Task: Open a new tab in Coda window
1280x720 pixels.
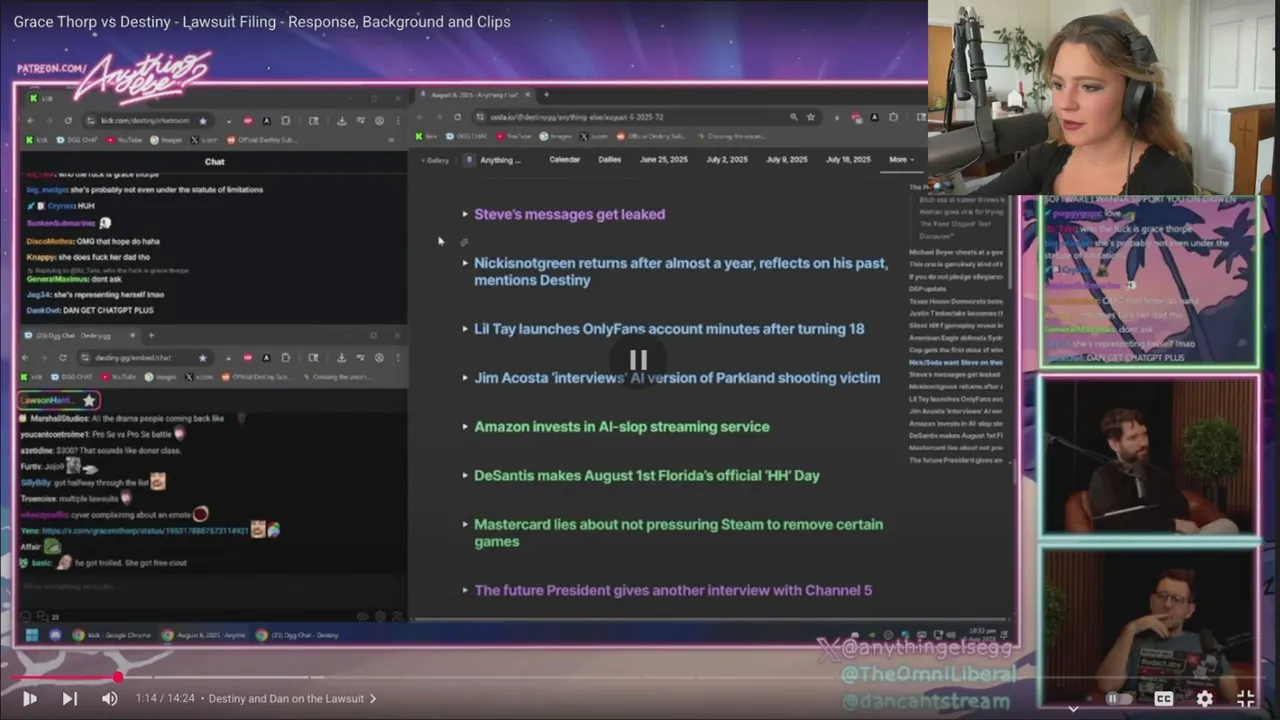Action: [546, 95]
